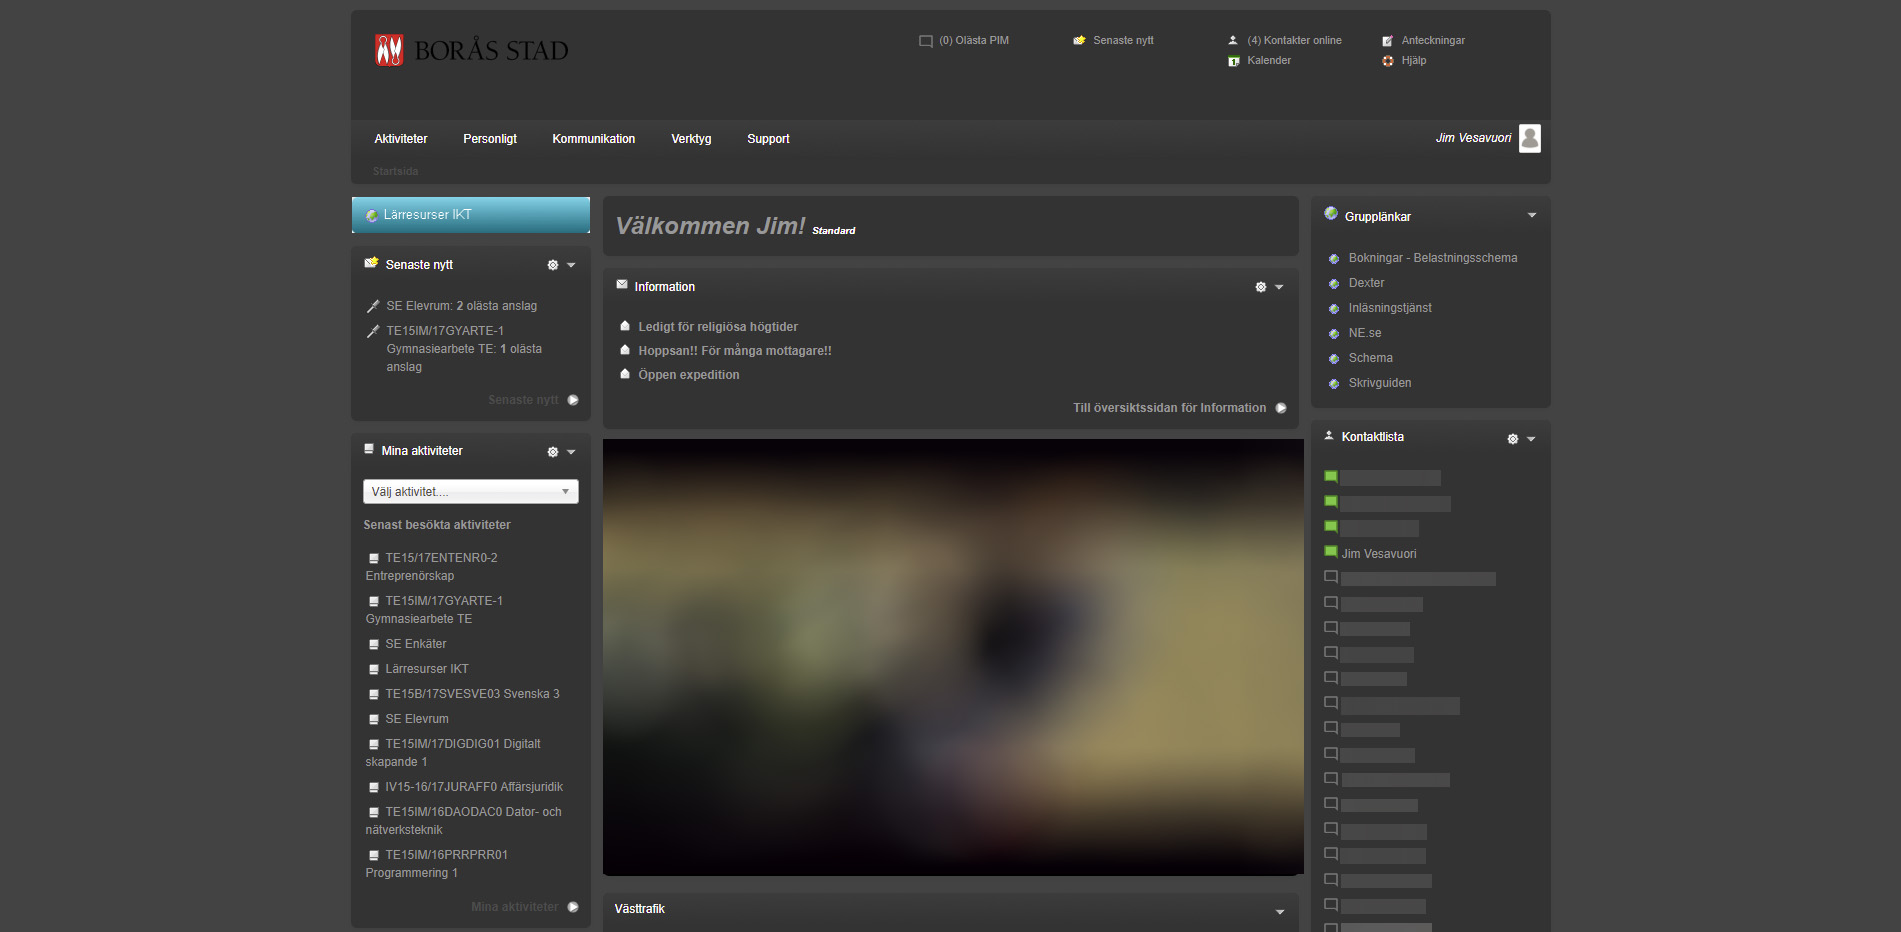
Task: Open settings gear in Mina aktiviteter panel
Action: [x=552, y=452]
